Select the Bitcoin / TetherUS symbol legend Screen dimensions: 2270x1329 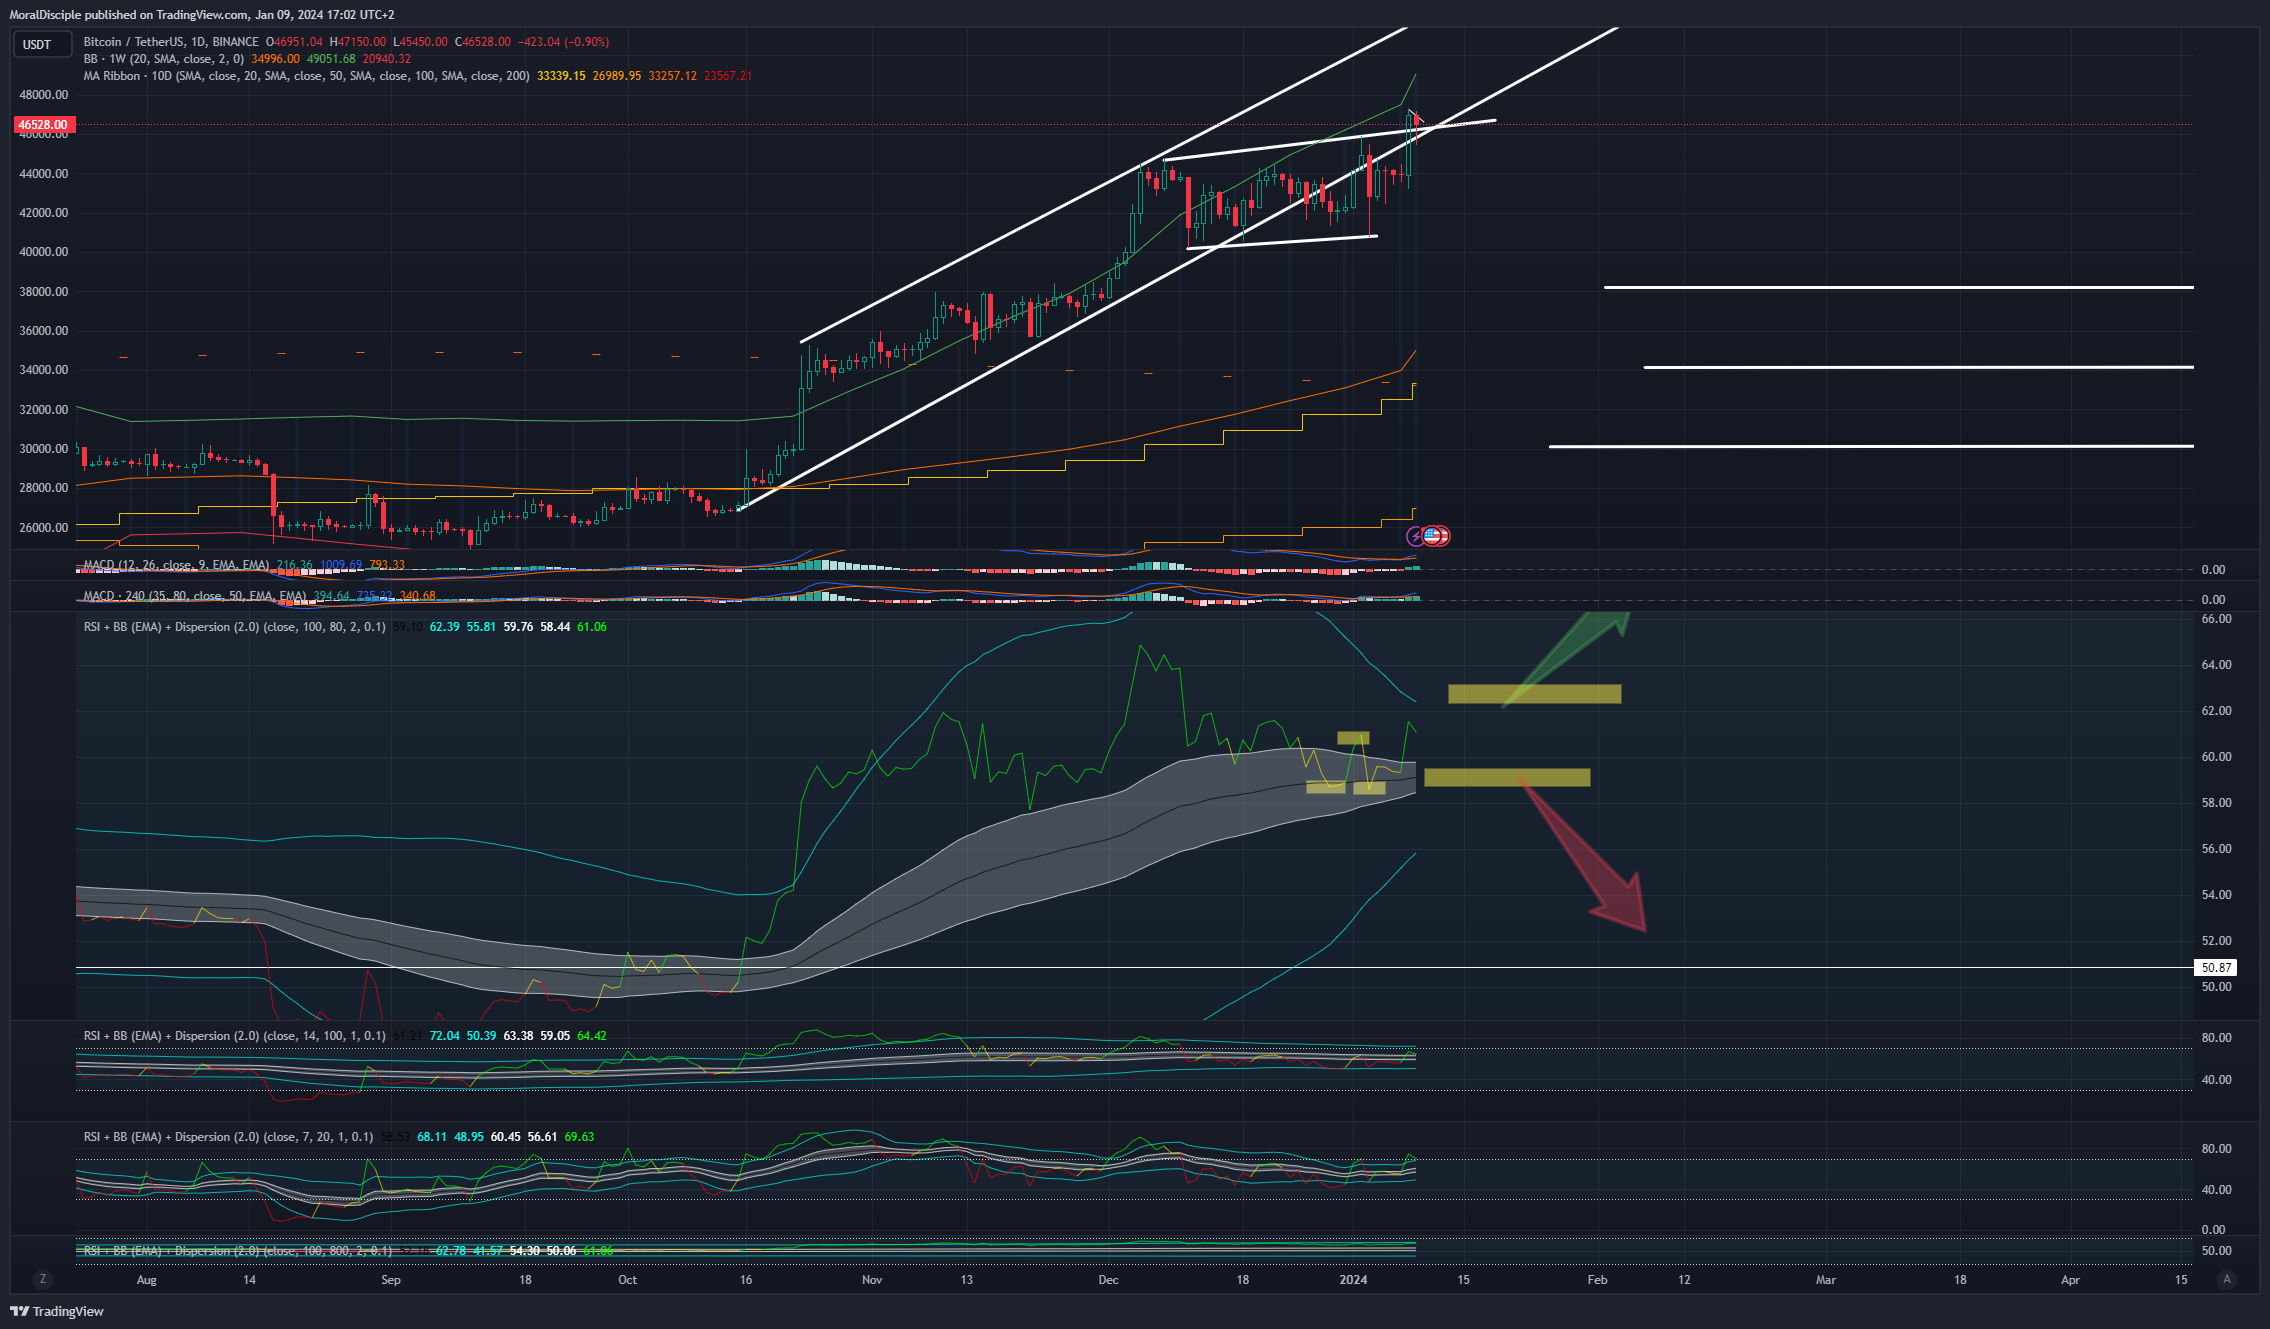[171, 42]
